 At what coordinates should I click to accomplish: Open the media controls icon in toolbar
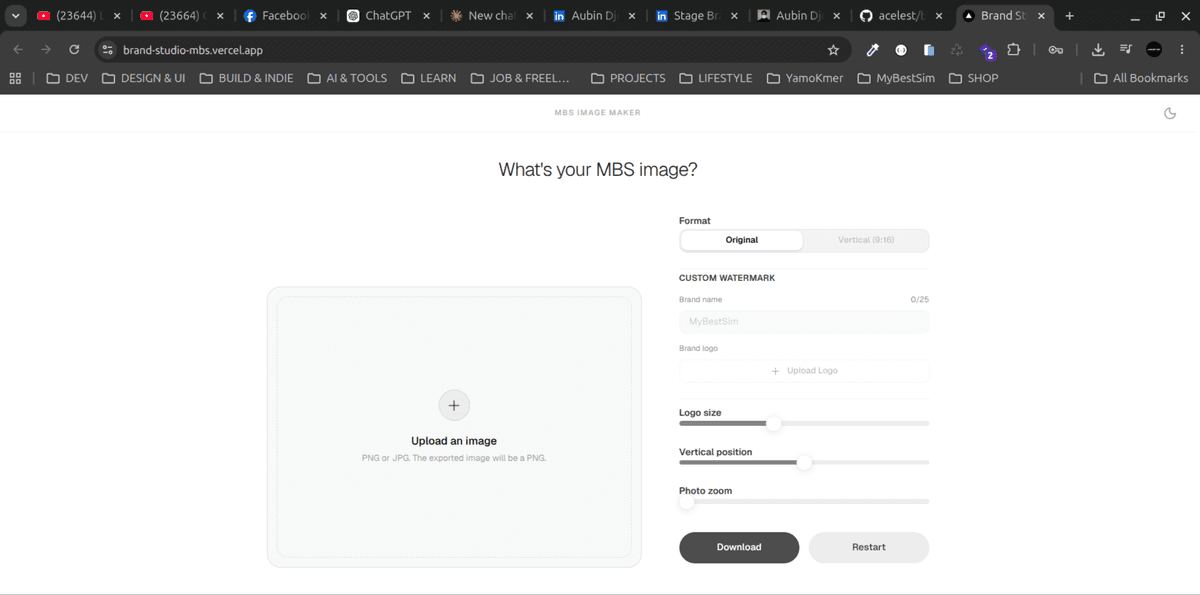click(1126, 49)
